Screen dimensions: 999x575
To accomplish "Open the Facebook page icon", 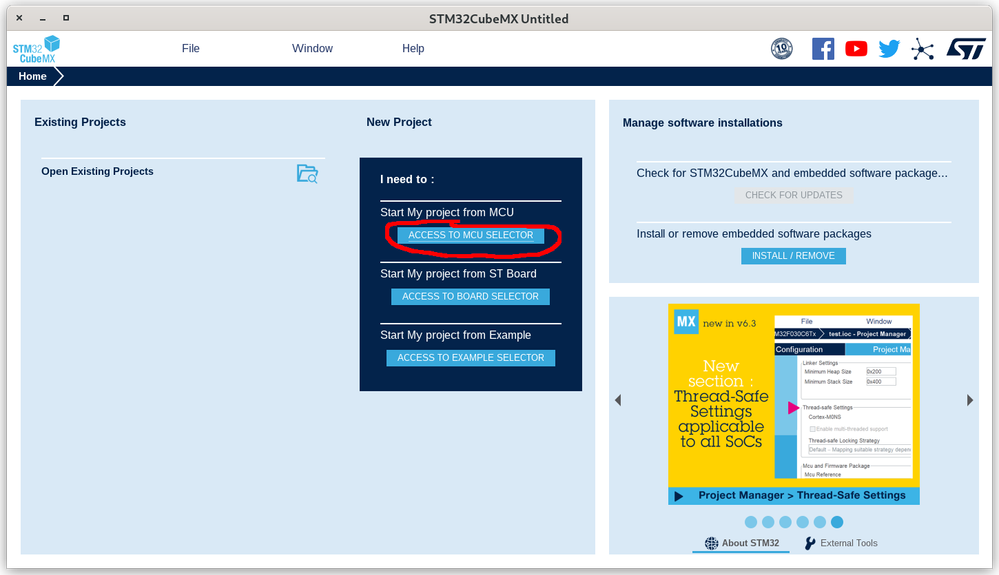I will (823, 48).
